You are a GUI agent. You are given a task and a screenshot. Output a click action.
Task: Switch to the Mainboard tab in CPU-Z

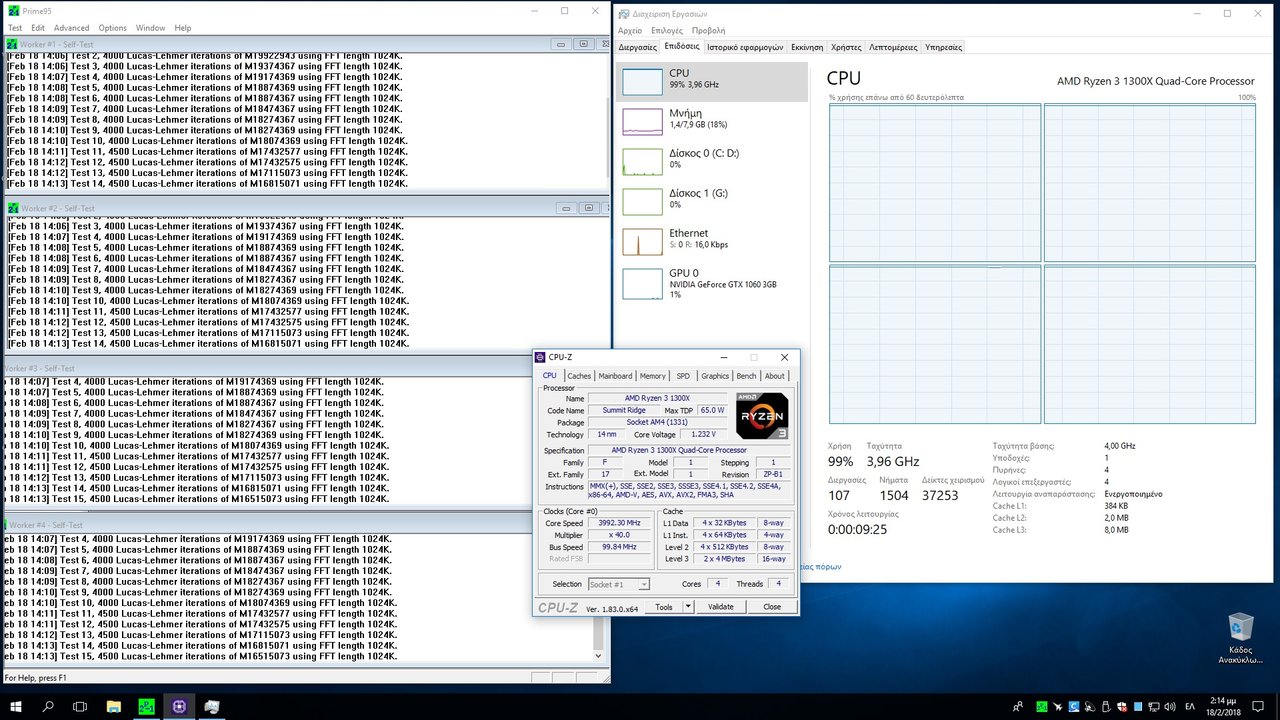click(x=615, y=376)
